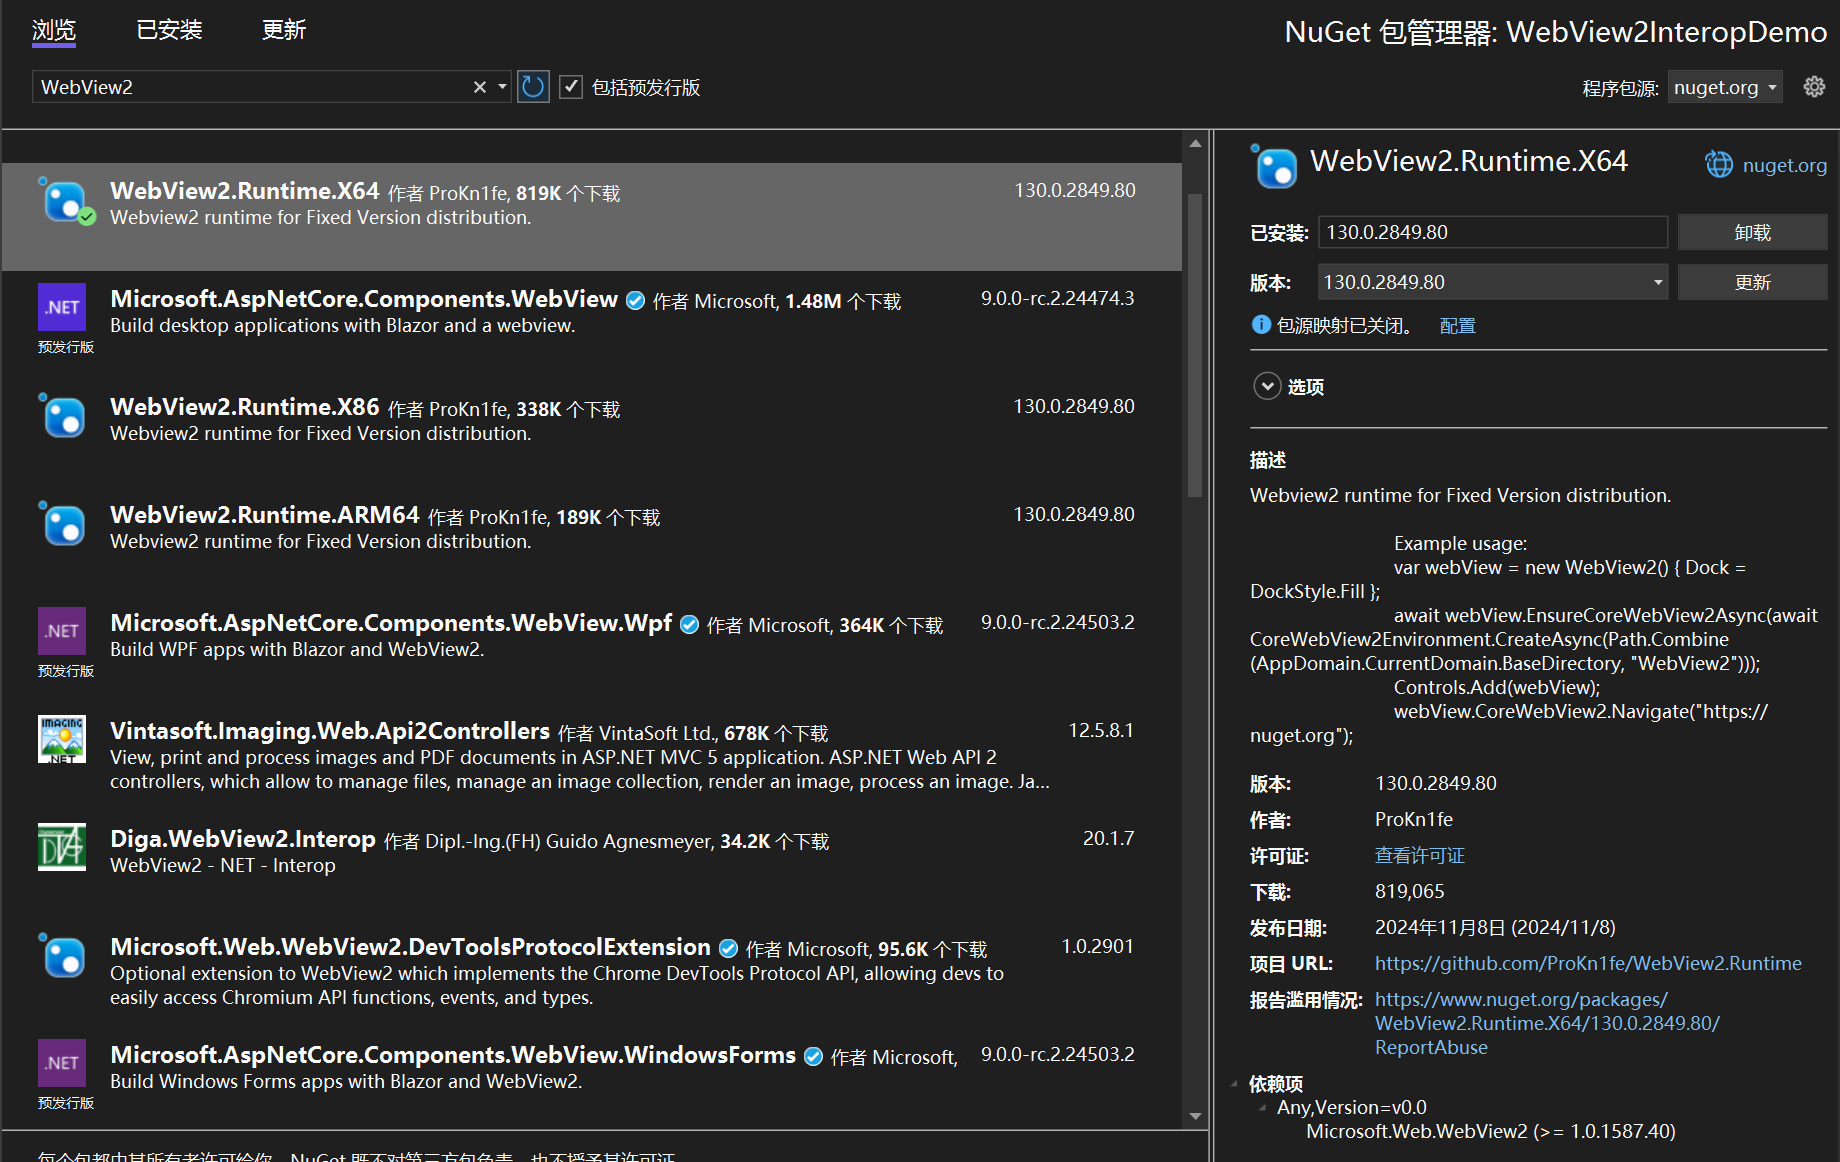Open package source settings gear
Screen dimensions: 1840x1162
coord(1814,87)
